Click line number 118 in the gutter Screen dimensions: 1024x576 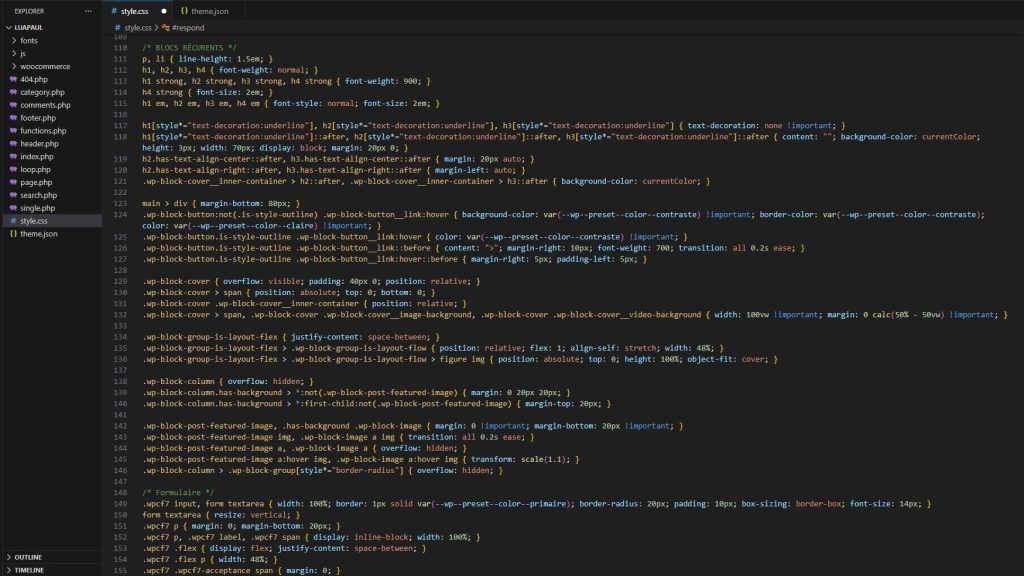[x=120, y=136]
